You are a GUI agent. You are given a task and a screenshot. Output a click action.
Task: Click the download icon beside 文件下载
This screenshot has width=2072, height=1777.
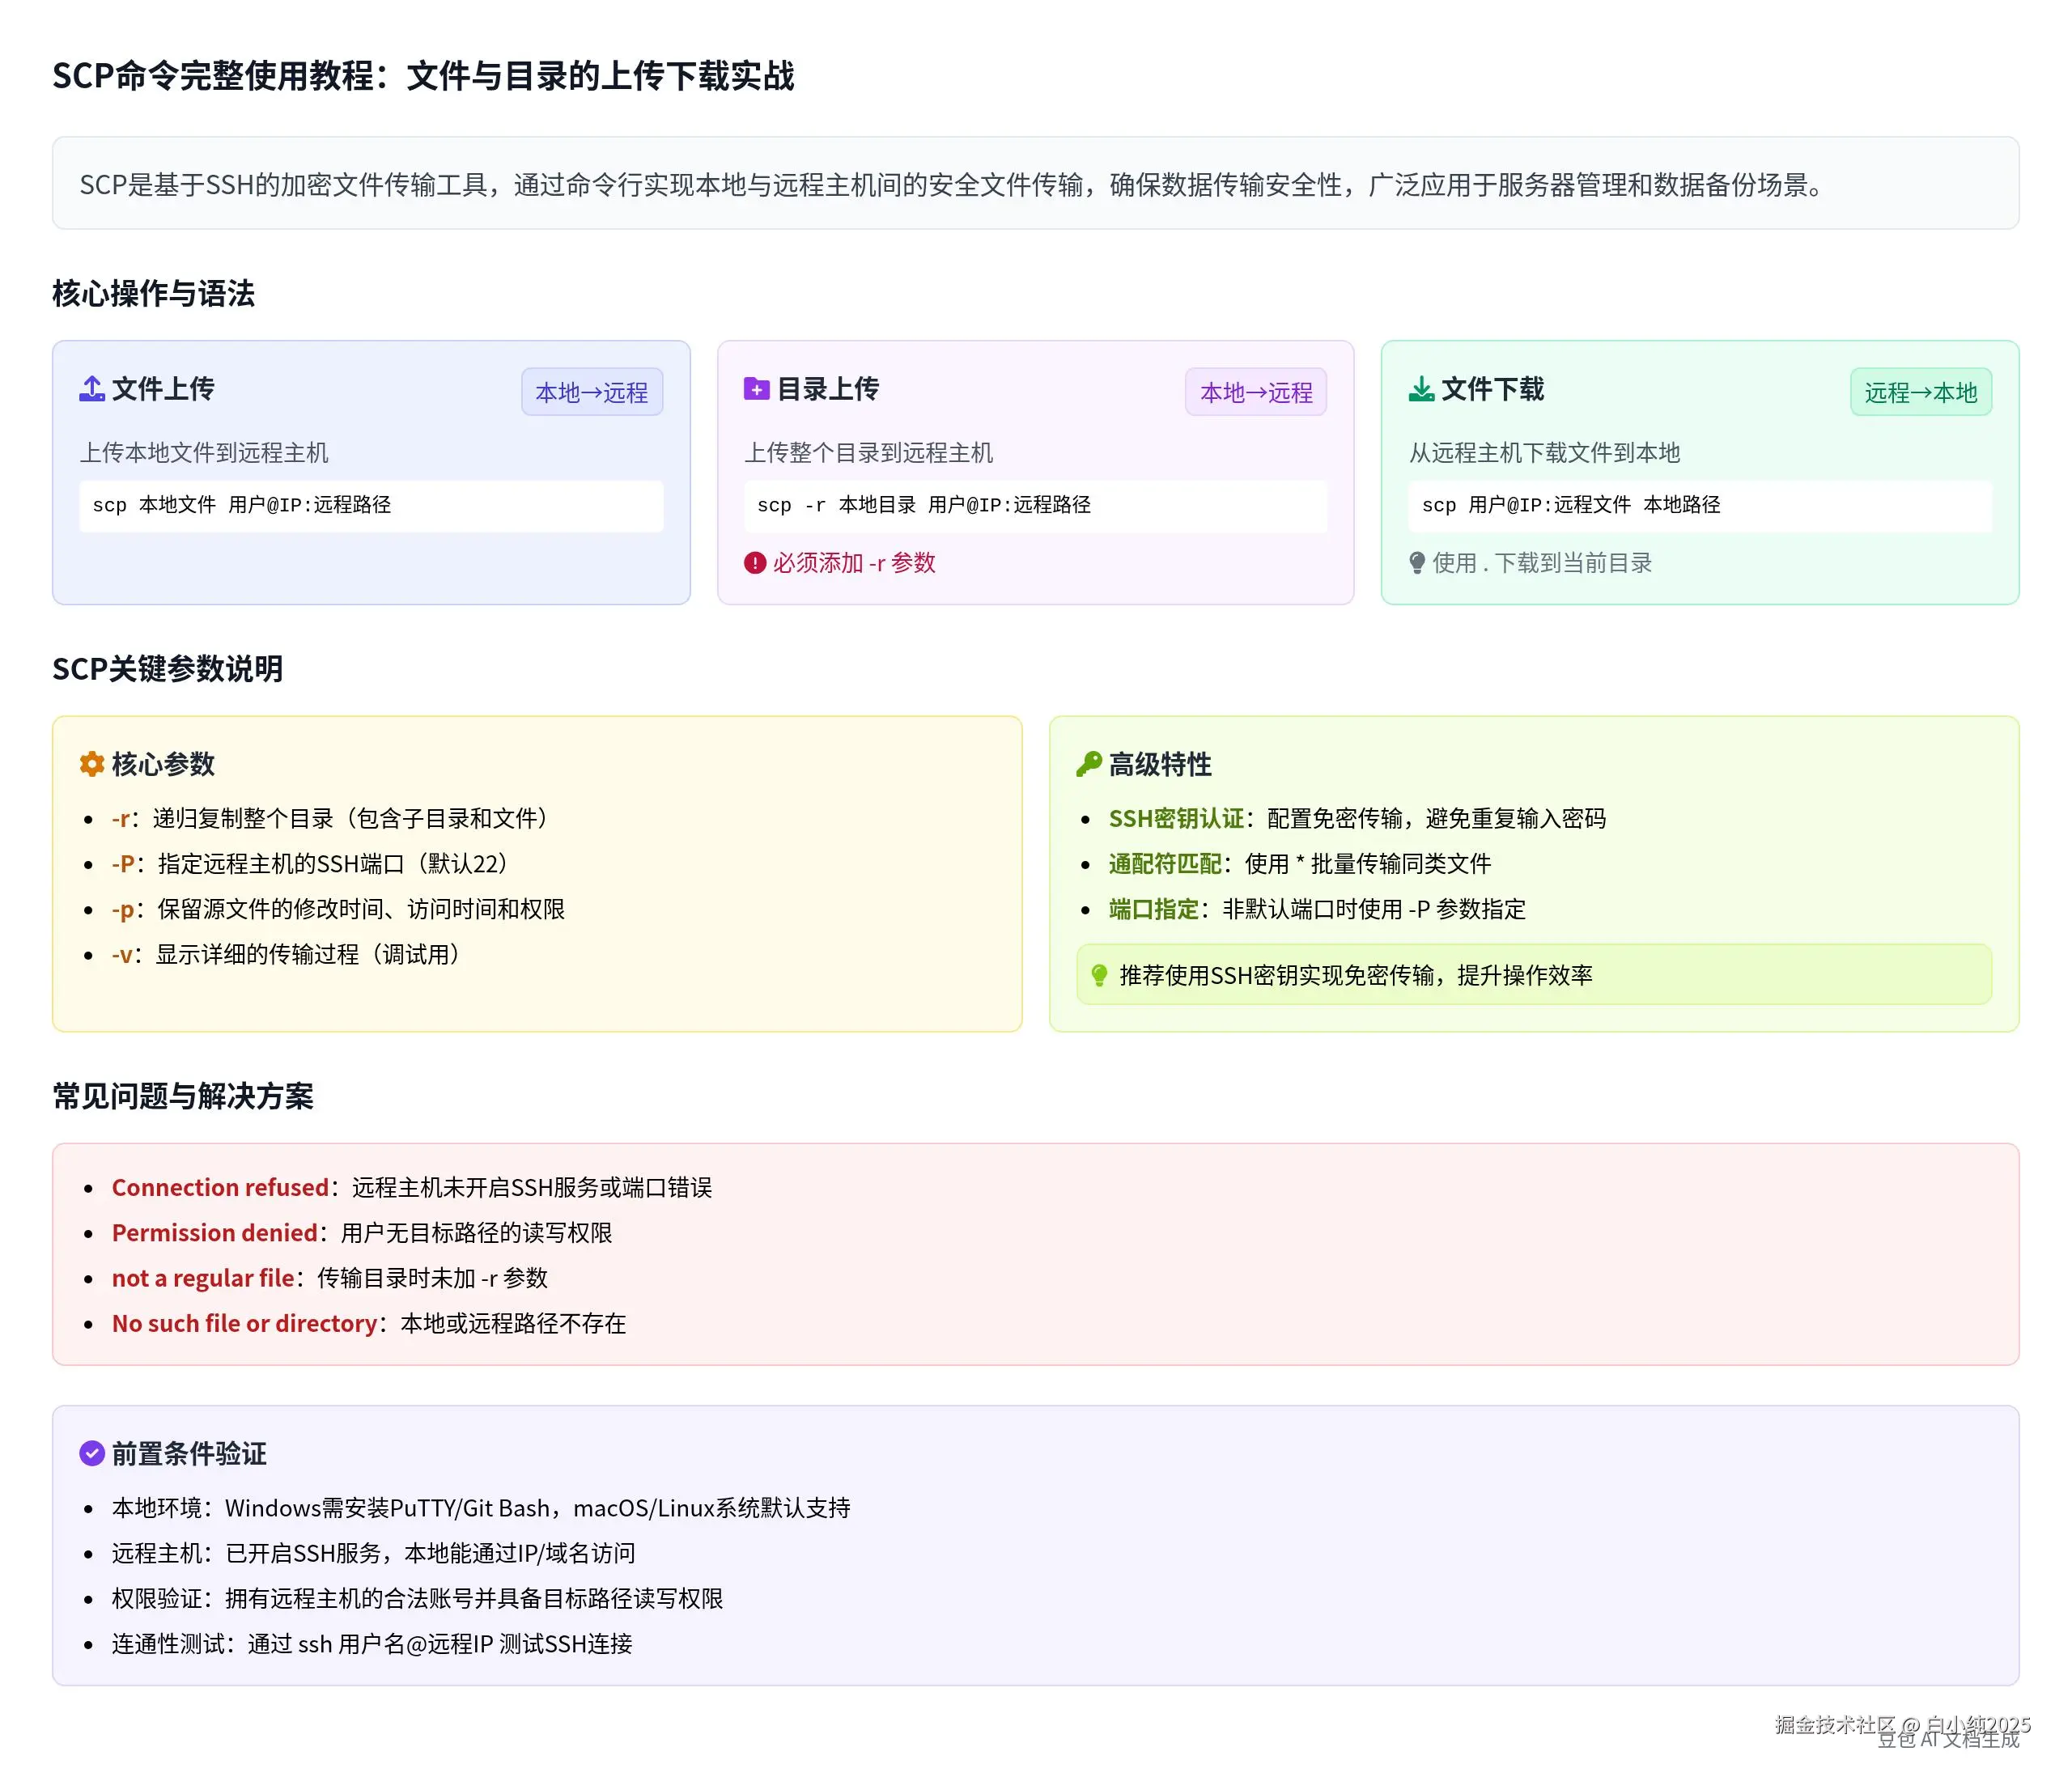[x=1421, y=389]
